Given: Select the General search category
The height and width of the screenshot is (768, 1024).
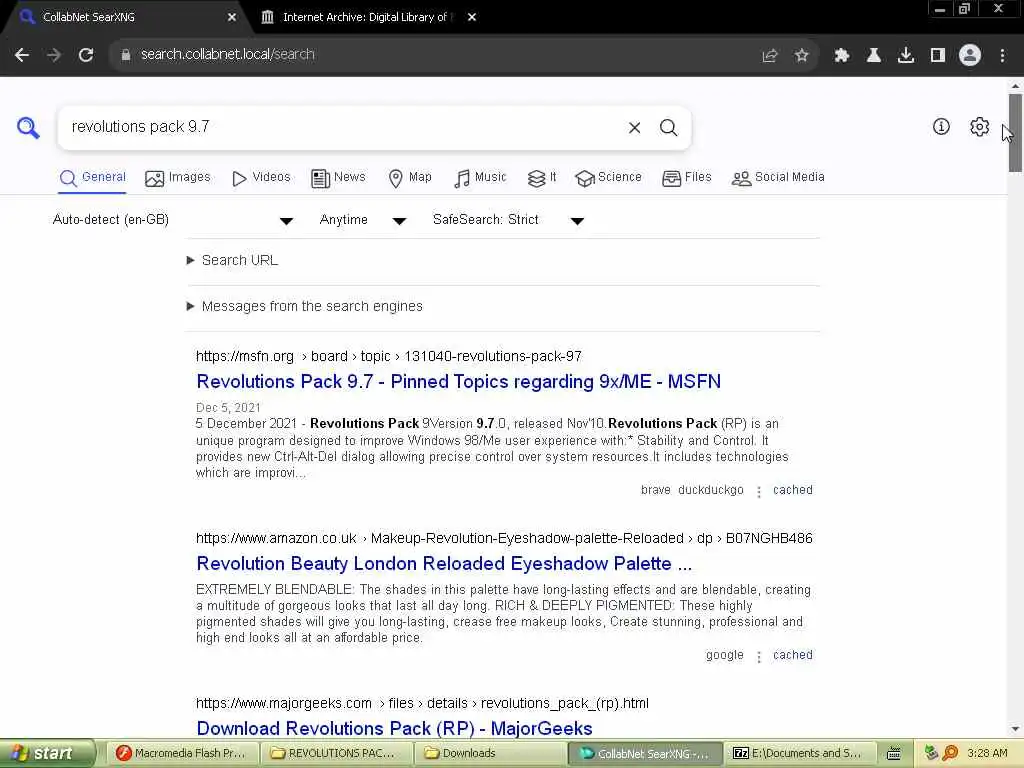Looking at the screenshot, I should click(92, 178).
